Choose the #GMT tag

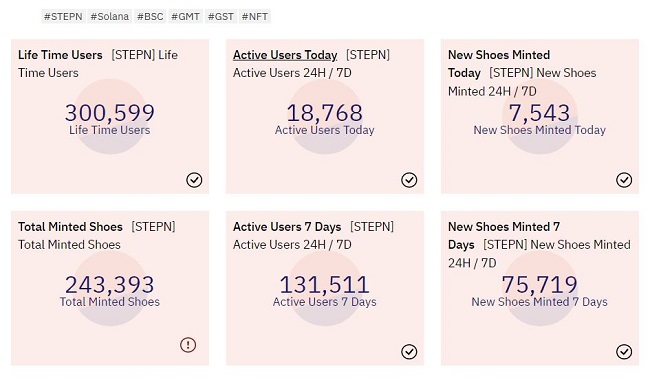click(x=185, y=17)
